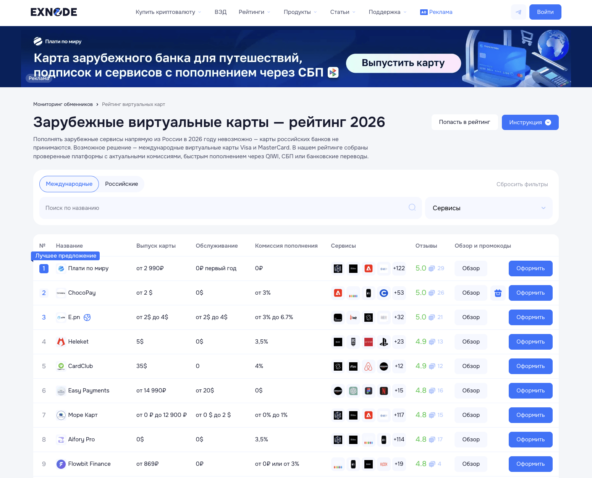Viewport: 592px width, 478px height.
Task: Expand the Продукты navigation menu
Action: [x=300, y=12]
